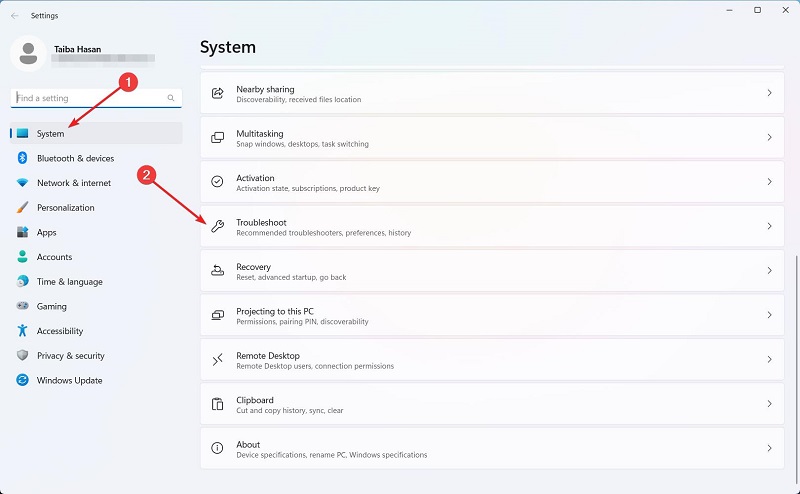Click the Bluetooth & devices sidebar icon
The image size is (800, 494).
pos(22,158)
